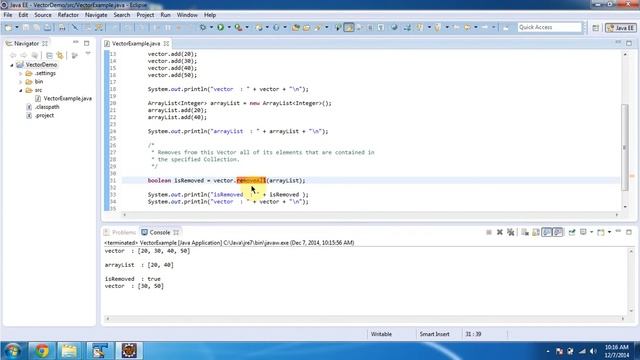Click the Quick Access search field

pos(549,27)
